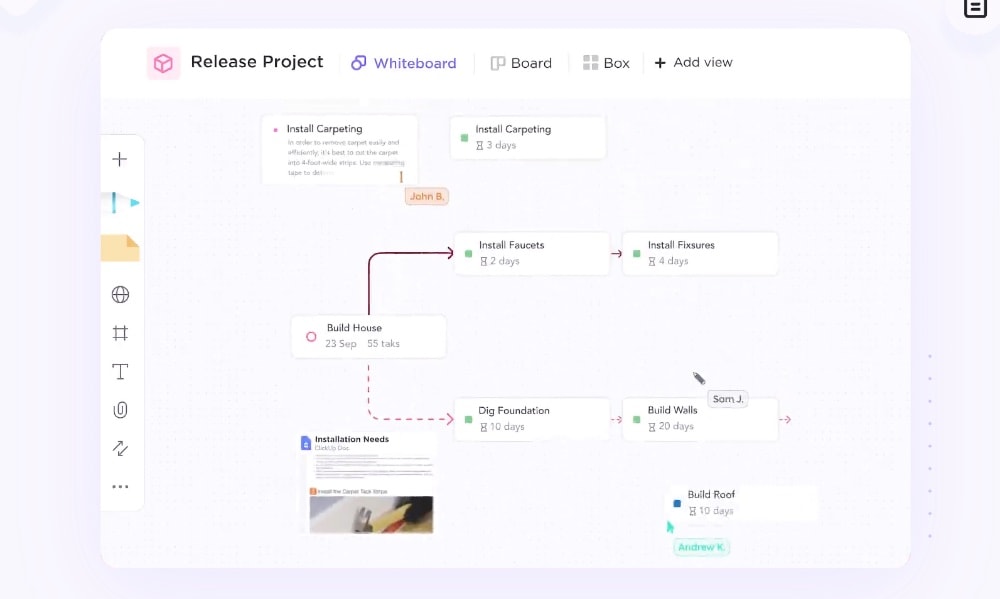
Task: Open the globe web embed tool
Action: tap(120, 294)
